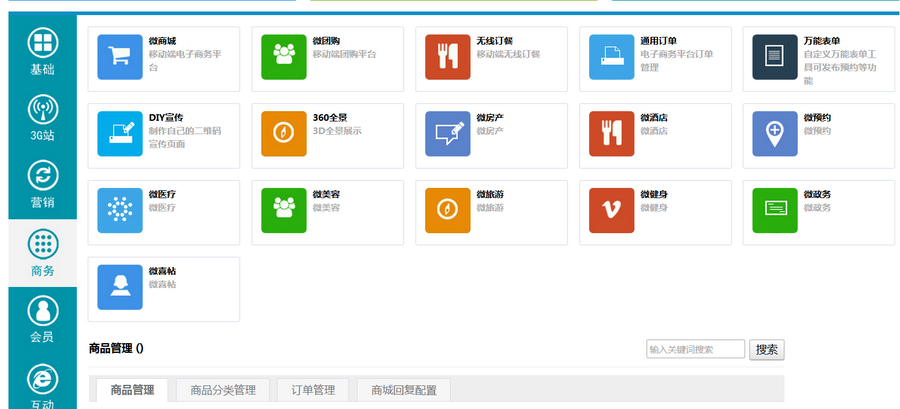Viewport: 900px width, 409px height.
Task: Select the 360全景 compass icon
Action: click(x=283, y=134)
